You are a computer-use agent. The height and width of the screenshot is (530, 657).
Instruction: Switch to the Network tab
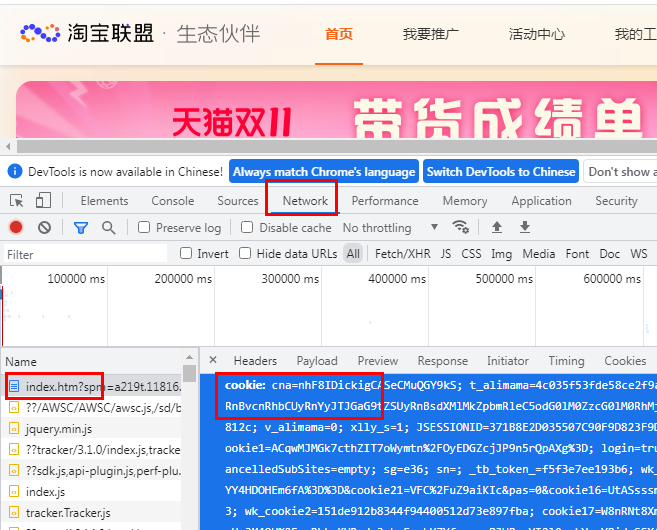tap(305, 201)
